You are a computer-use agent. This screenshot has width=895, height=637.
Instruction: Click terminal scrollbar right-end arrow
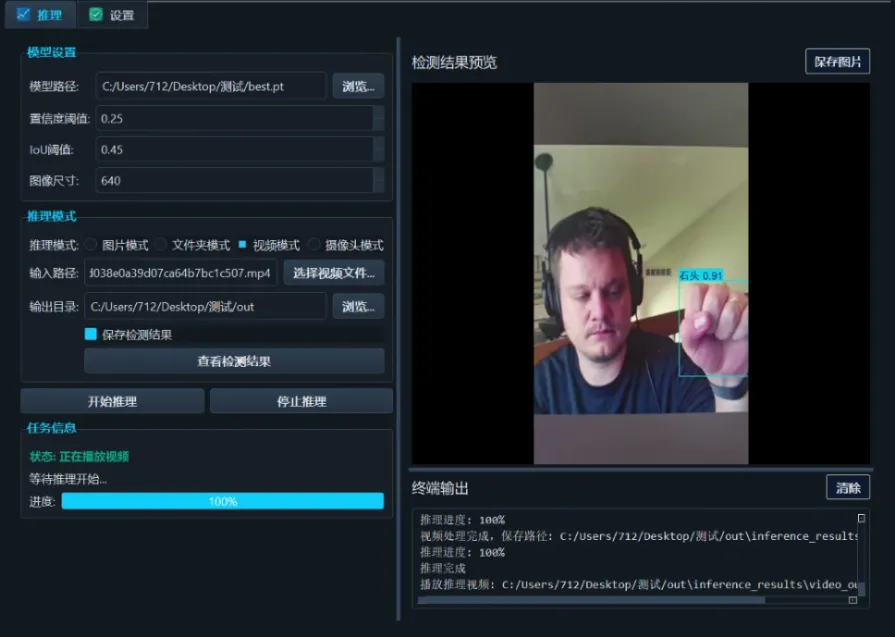click(853, 600)
